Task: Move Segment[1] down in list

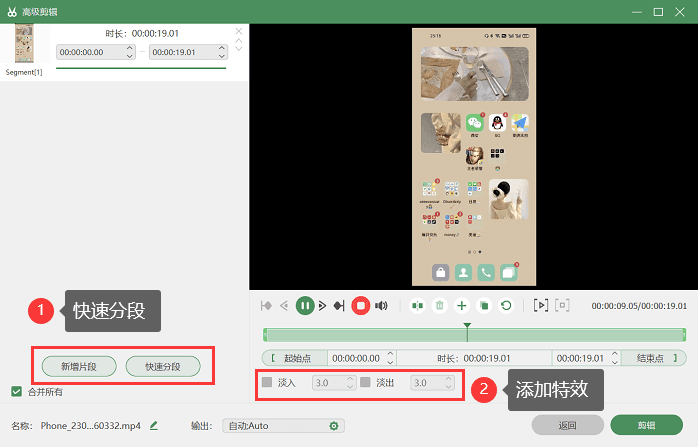Action: click(x=239, y=49)
